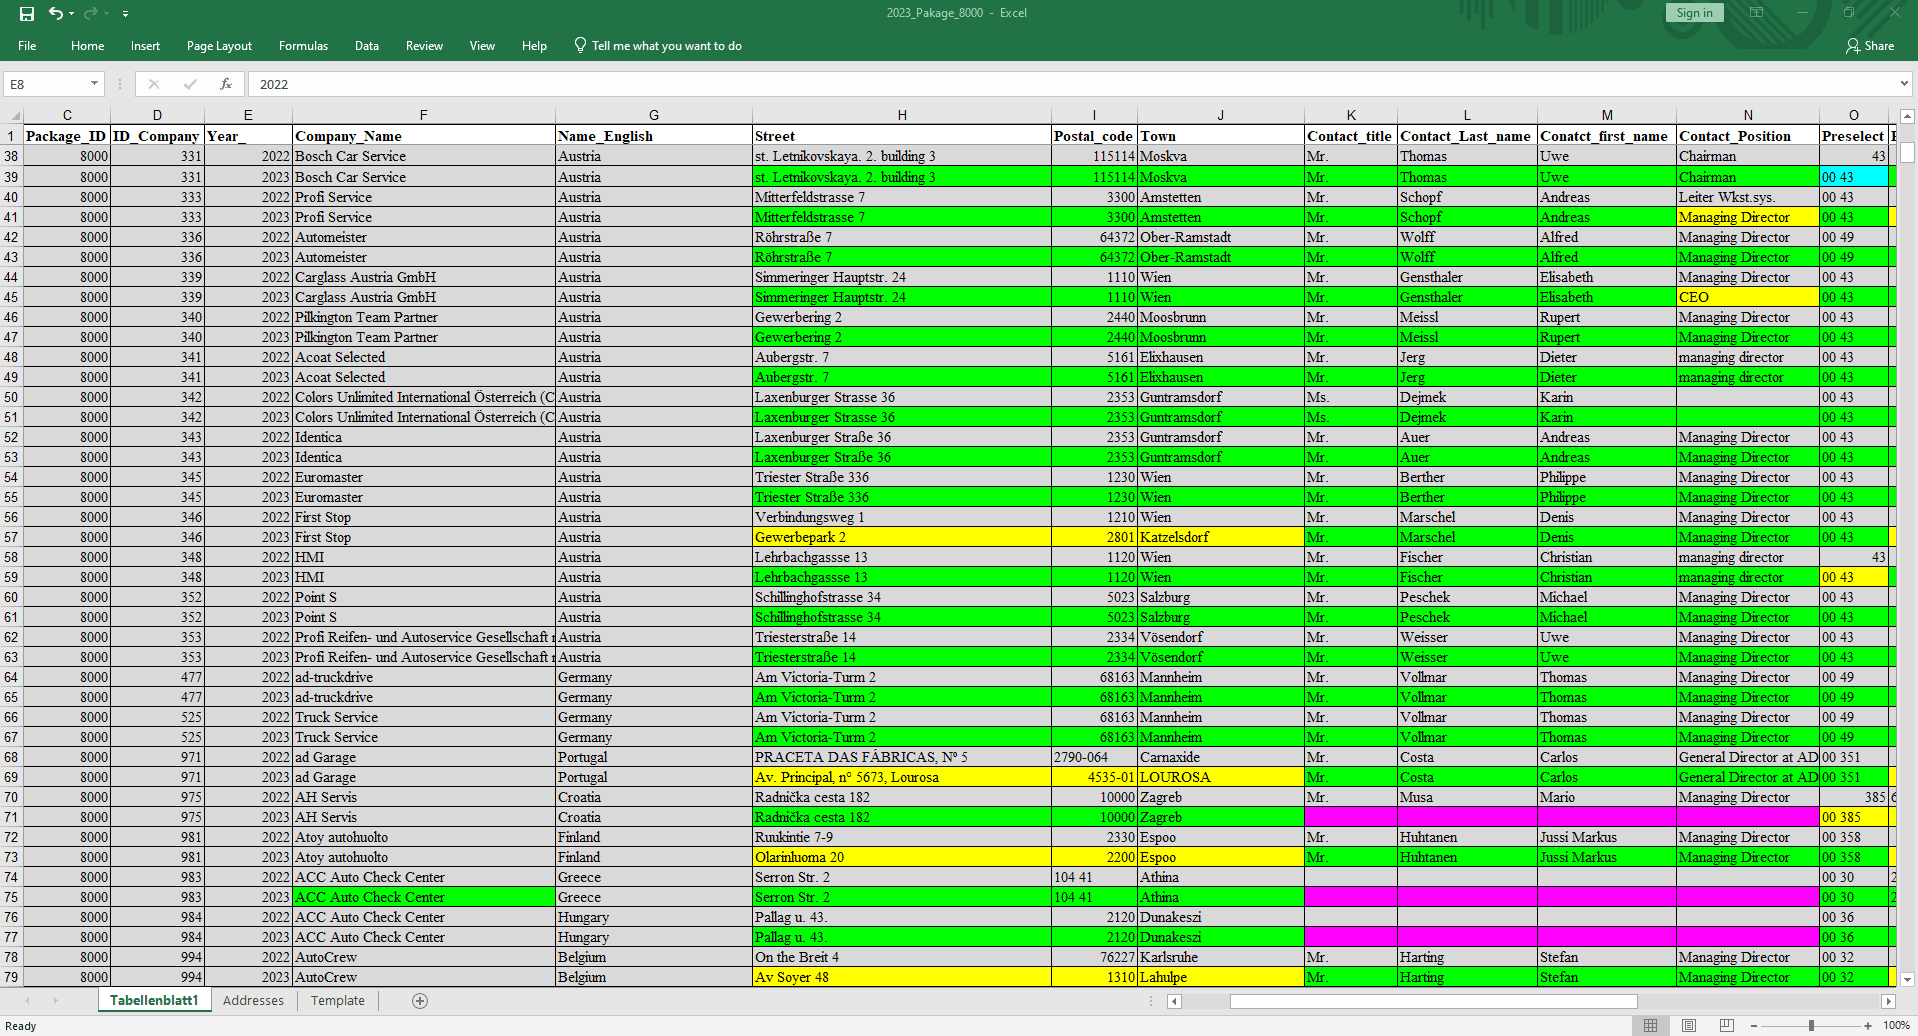Image resolution: width=1918 pixels, height=1036 pixels.
Task: Click the lightbulb Tell me icon
Action: tap(580, 45)
